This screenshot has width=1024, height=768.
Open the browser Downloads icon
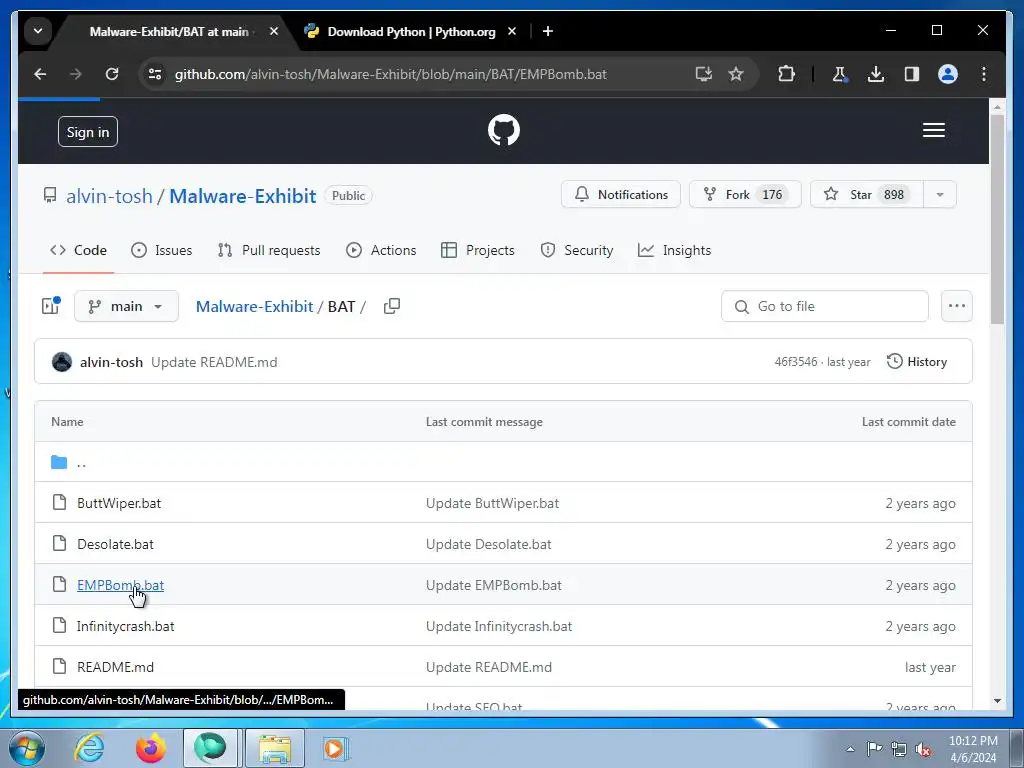pyautogui.click(x=876, y=74)
